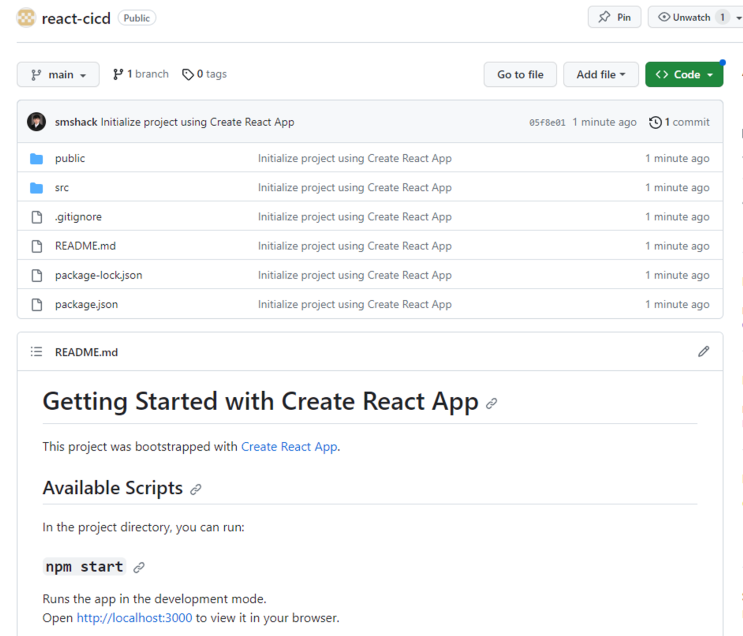The width and height of the screenshot is (743, 636).
Task: Open commit message in the src row
Action: click(354, 188)
